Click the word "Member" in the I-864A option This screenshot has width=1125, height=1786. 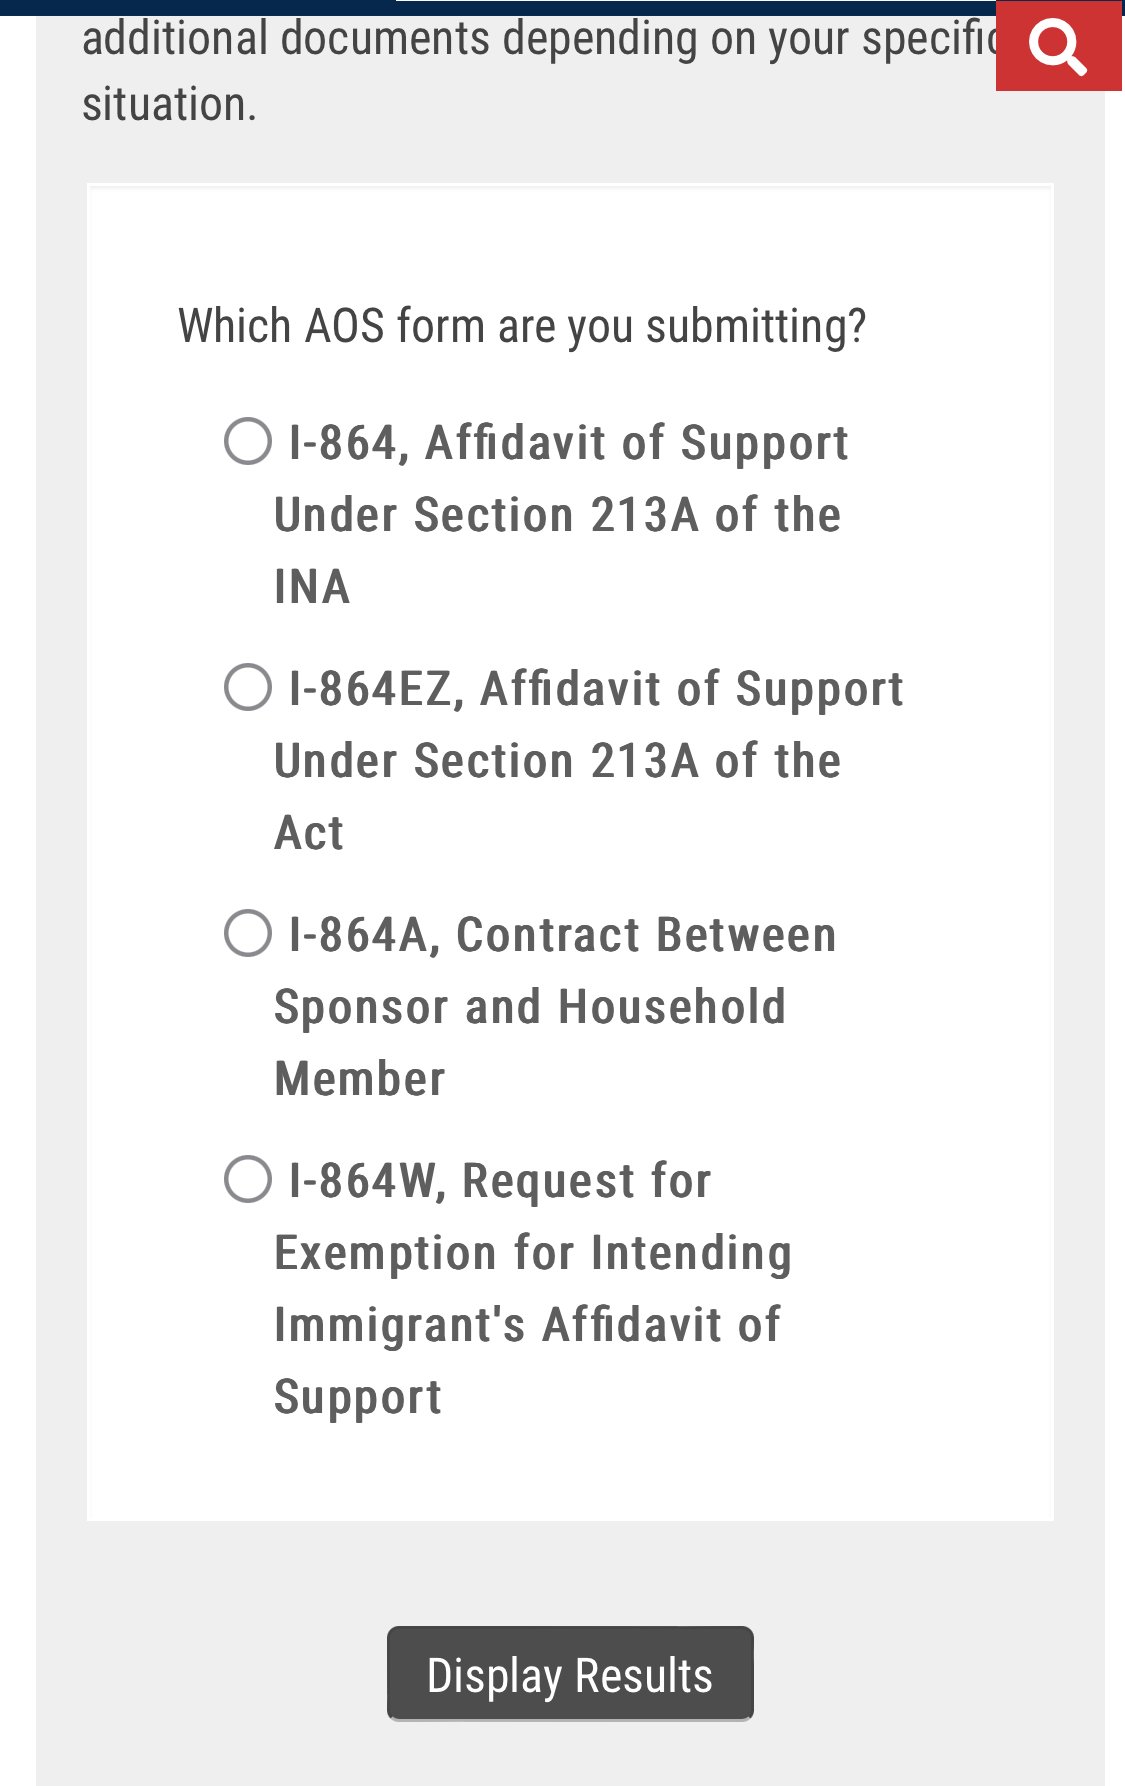click(360, 1079)
